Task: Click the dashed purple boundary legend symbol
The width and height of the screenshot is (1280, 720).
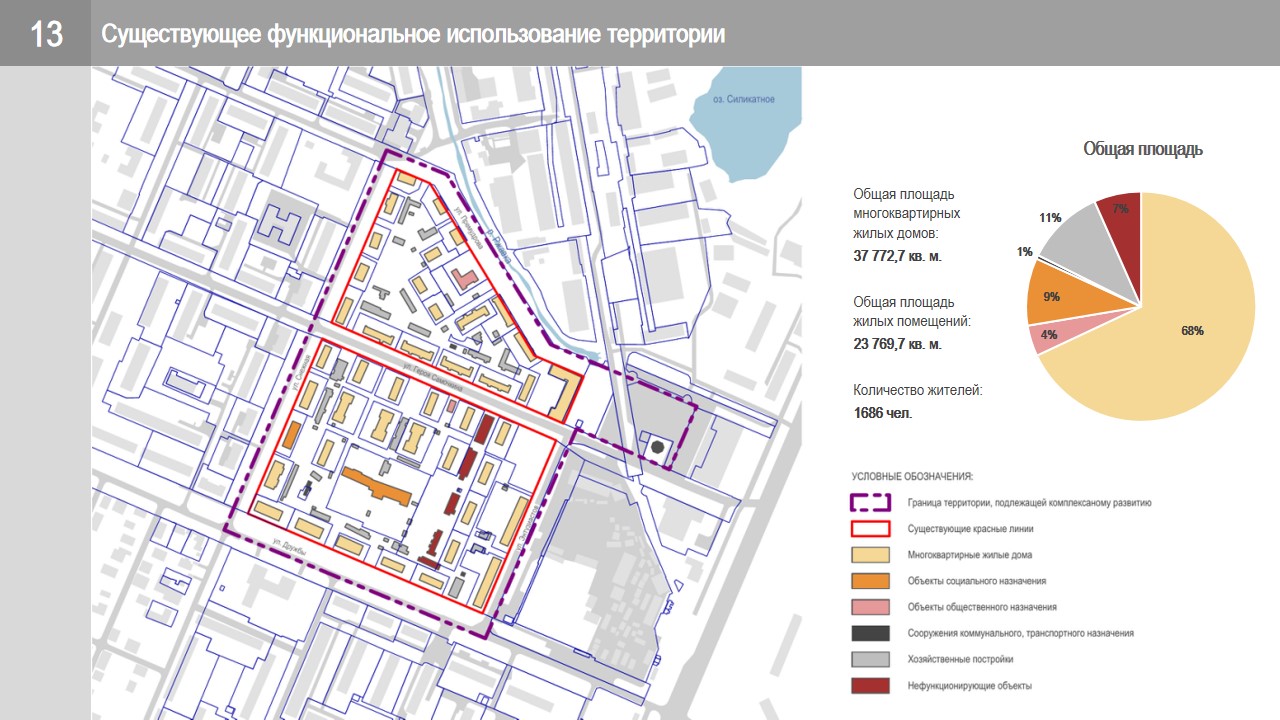Action: click(870, 503)
